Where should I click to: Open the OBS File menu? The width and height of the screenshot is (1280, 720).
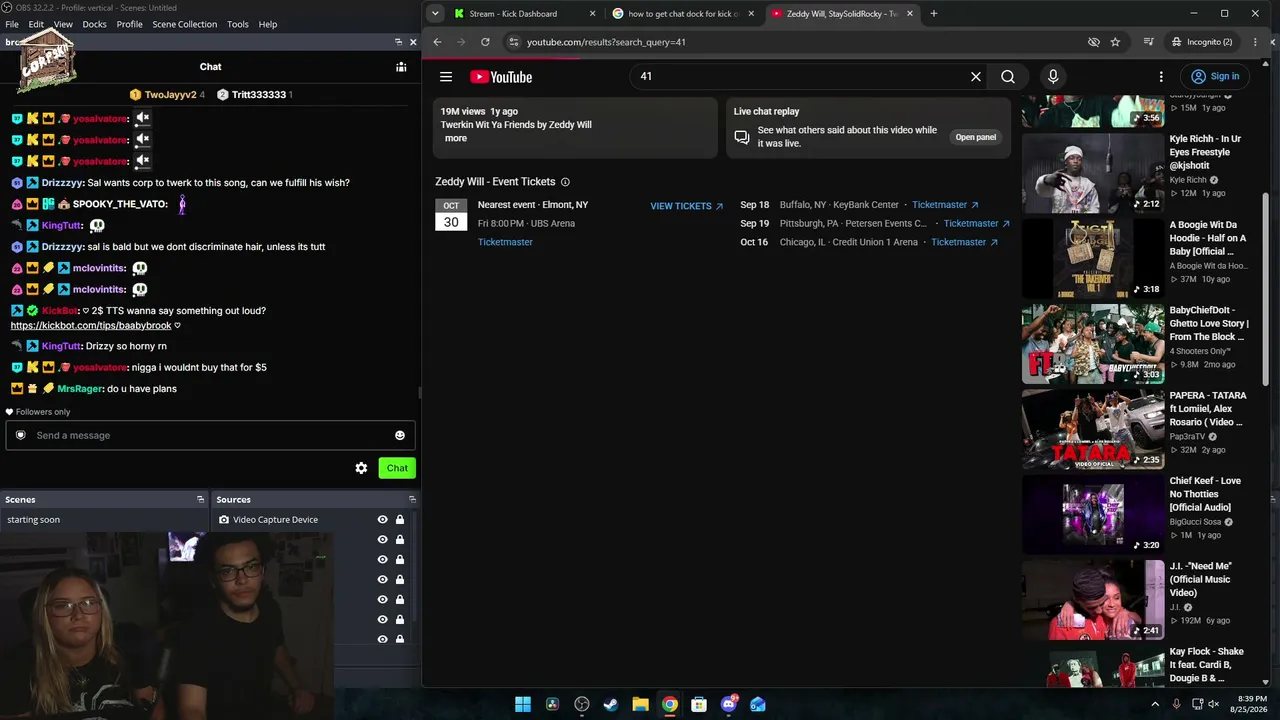point(12,24)
